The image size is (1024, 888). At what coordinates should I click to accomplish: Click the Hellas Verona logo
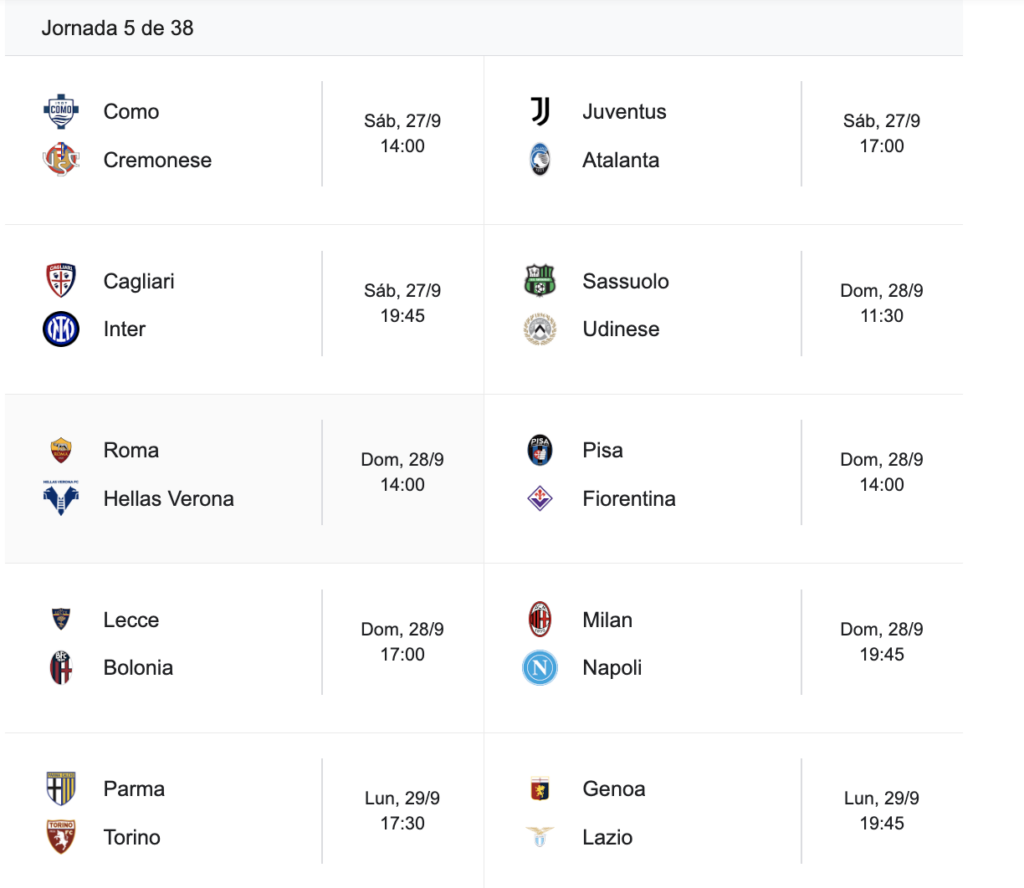pyautogui.click(x=61, y=498)
